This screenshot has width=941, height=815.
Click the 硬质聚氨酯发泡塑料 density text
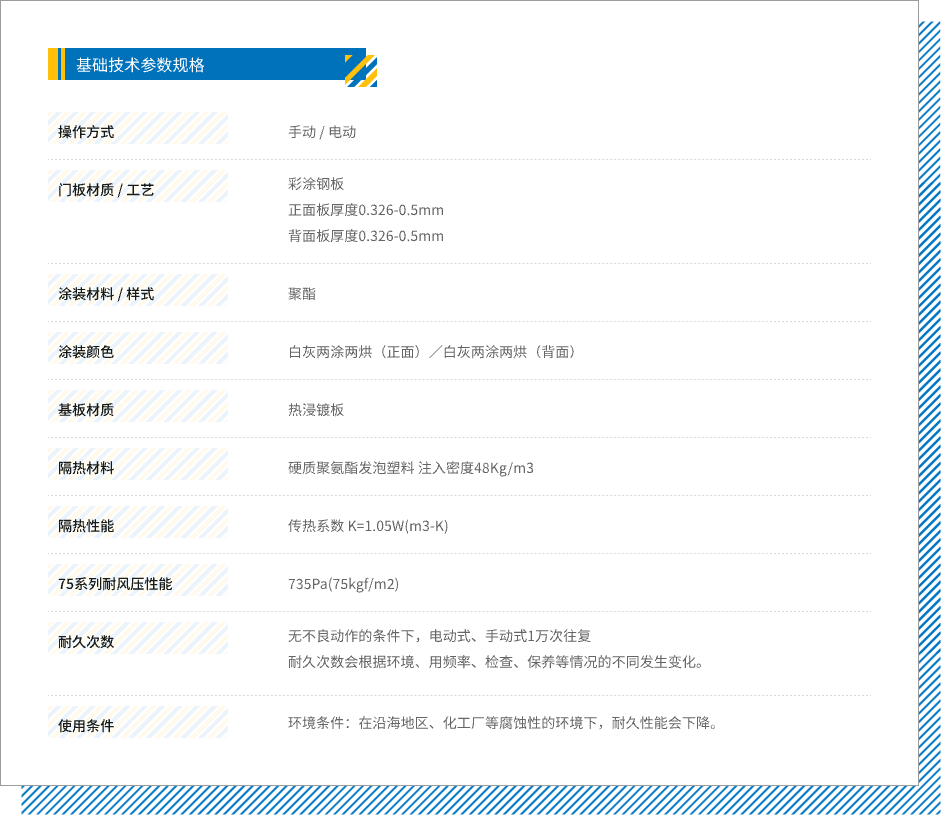tap(411, 468)
